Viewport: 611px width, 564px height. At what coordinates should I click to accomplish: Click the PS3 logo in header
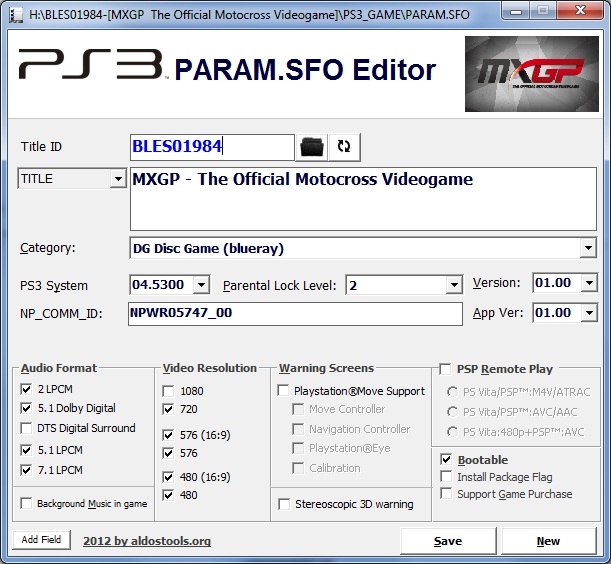(x=90, y=64)
